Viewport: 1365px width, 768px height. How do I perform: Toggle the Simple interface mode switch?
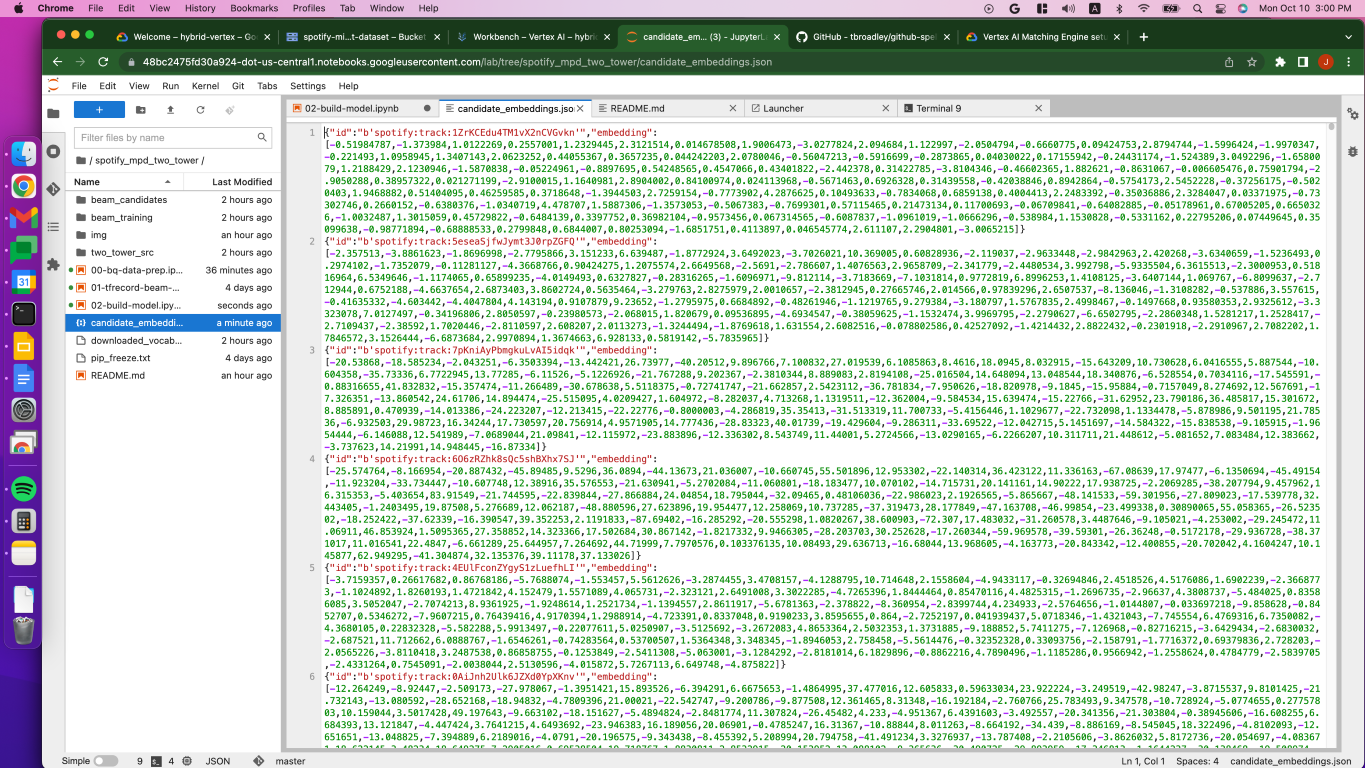[105, 761]
